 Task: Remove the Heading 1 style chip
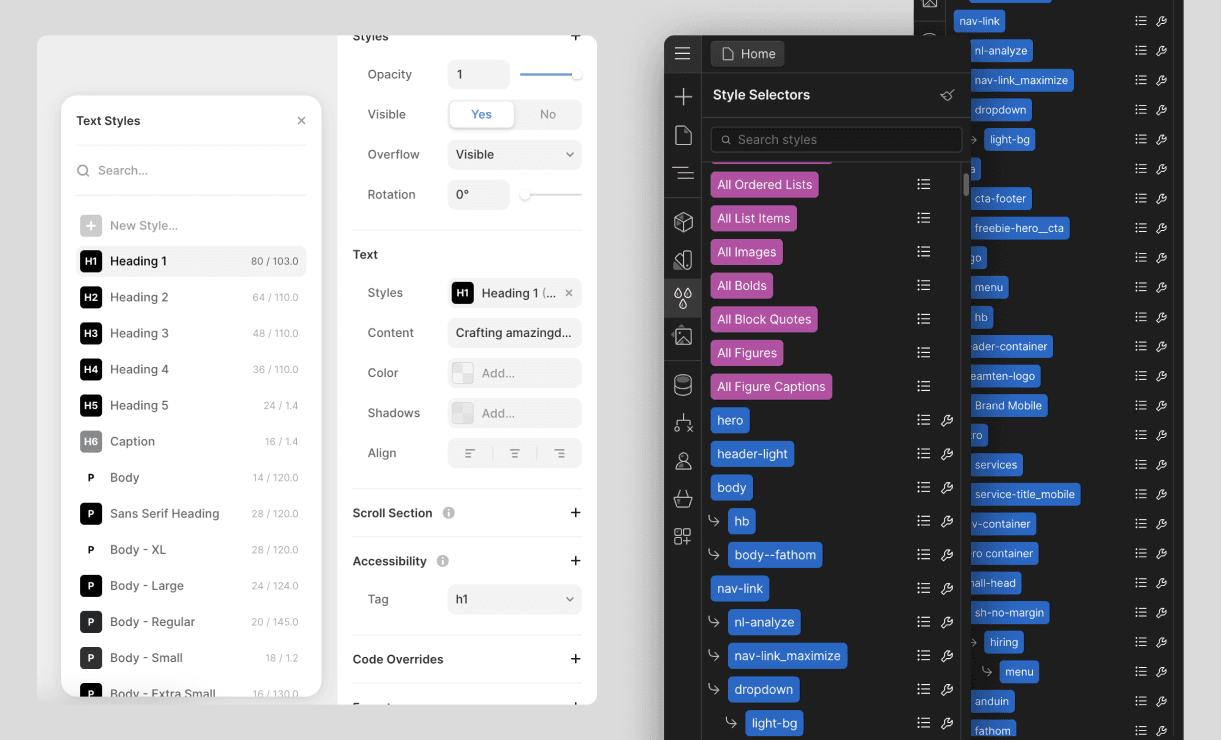(x=568, y=293)
